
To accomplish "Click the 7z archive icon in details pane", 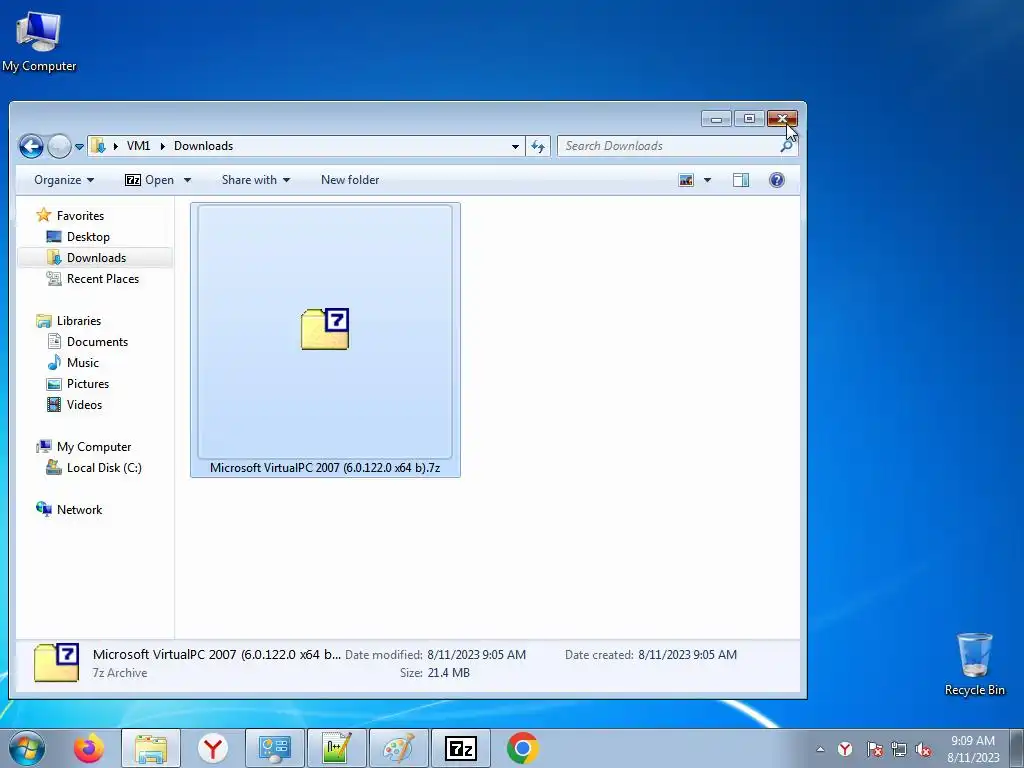I will click(x=56, y=662).
